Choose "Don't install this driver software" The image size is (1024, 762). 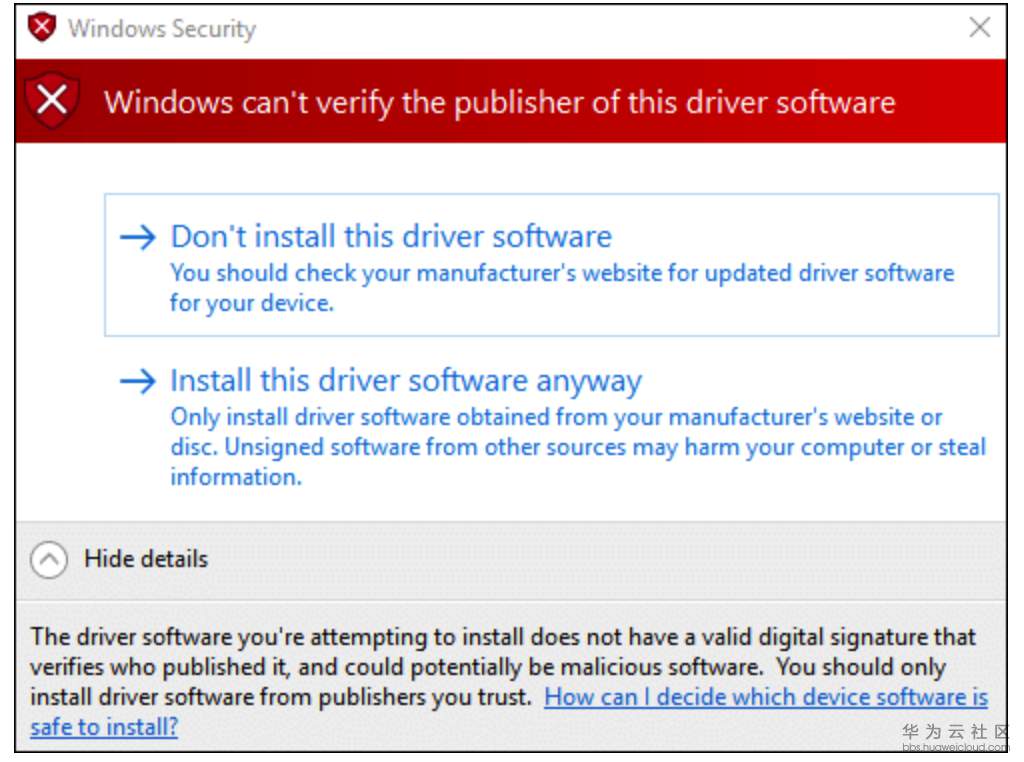[x=391, y=237]
